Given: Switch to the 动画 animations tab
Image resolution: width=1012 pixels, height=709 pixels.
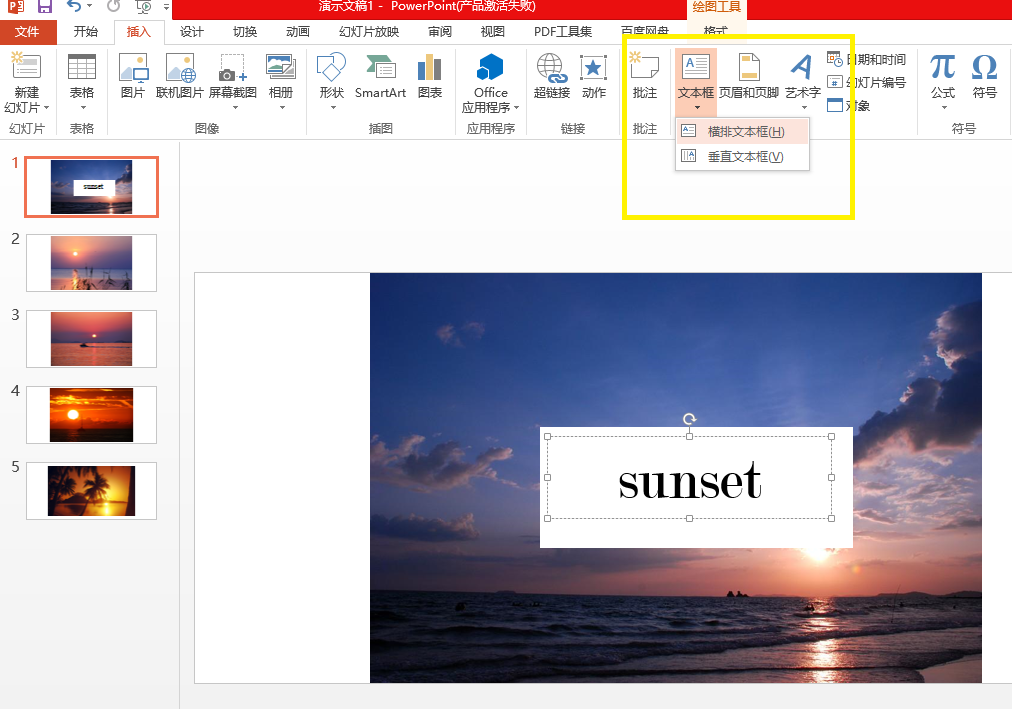Looking at the screenshot, I should tap(298, 32).
